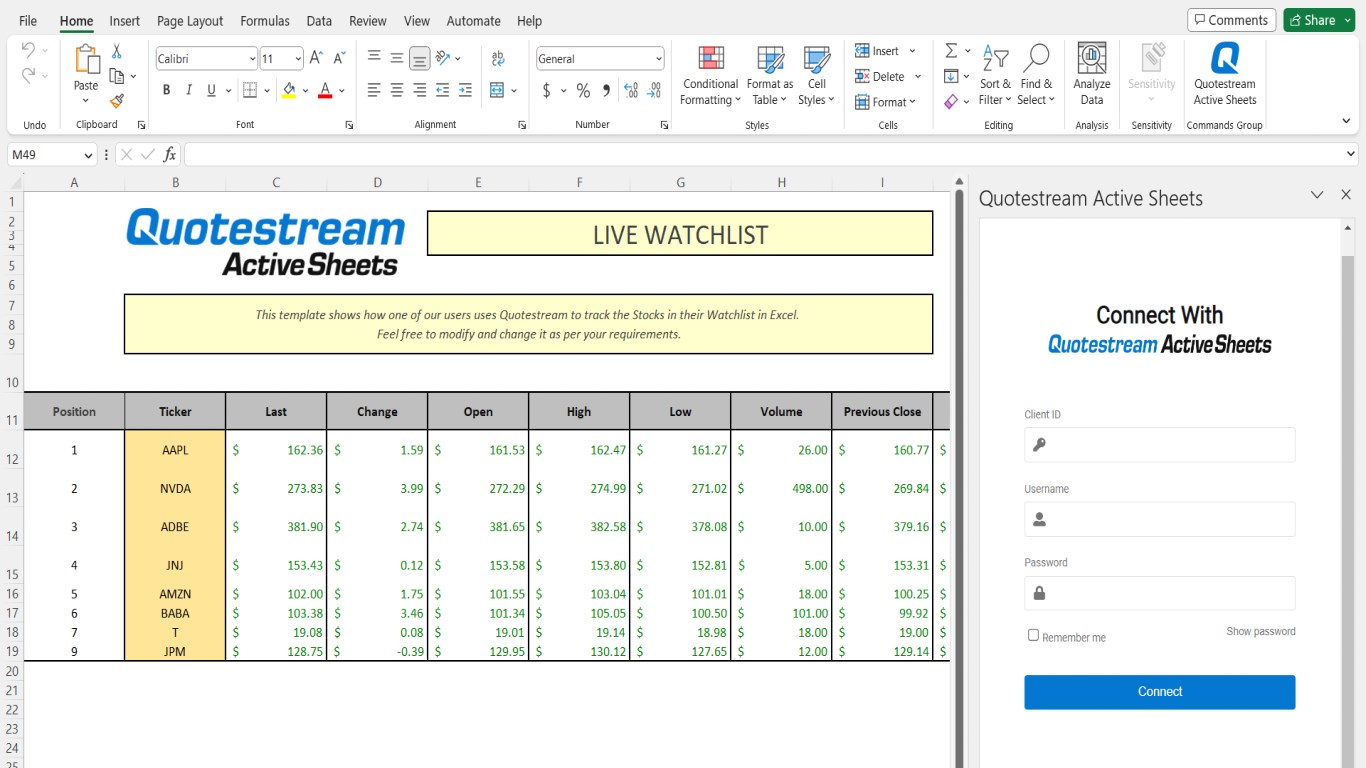This screenshot has width=1366, height=768.
Task: Click the Insert cells button
Action: click(x=878, y=51)
